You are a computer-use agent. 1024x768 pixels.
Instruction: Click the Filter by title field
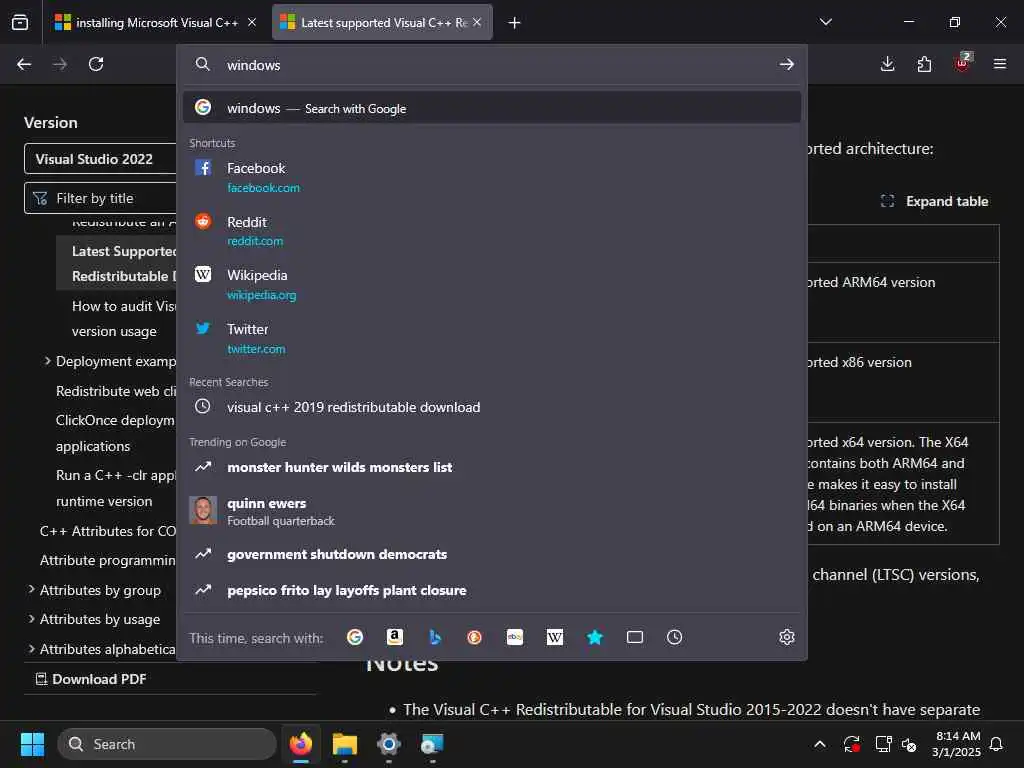(100, 198)
